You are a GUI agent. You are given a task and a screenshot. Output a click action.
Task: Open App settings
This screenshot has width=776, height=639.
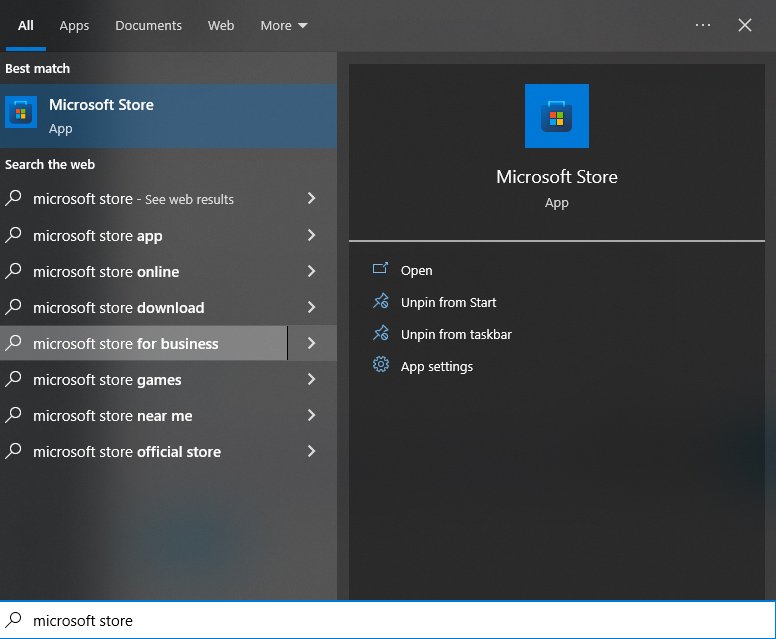click(437, 367)
